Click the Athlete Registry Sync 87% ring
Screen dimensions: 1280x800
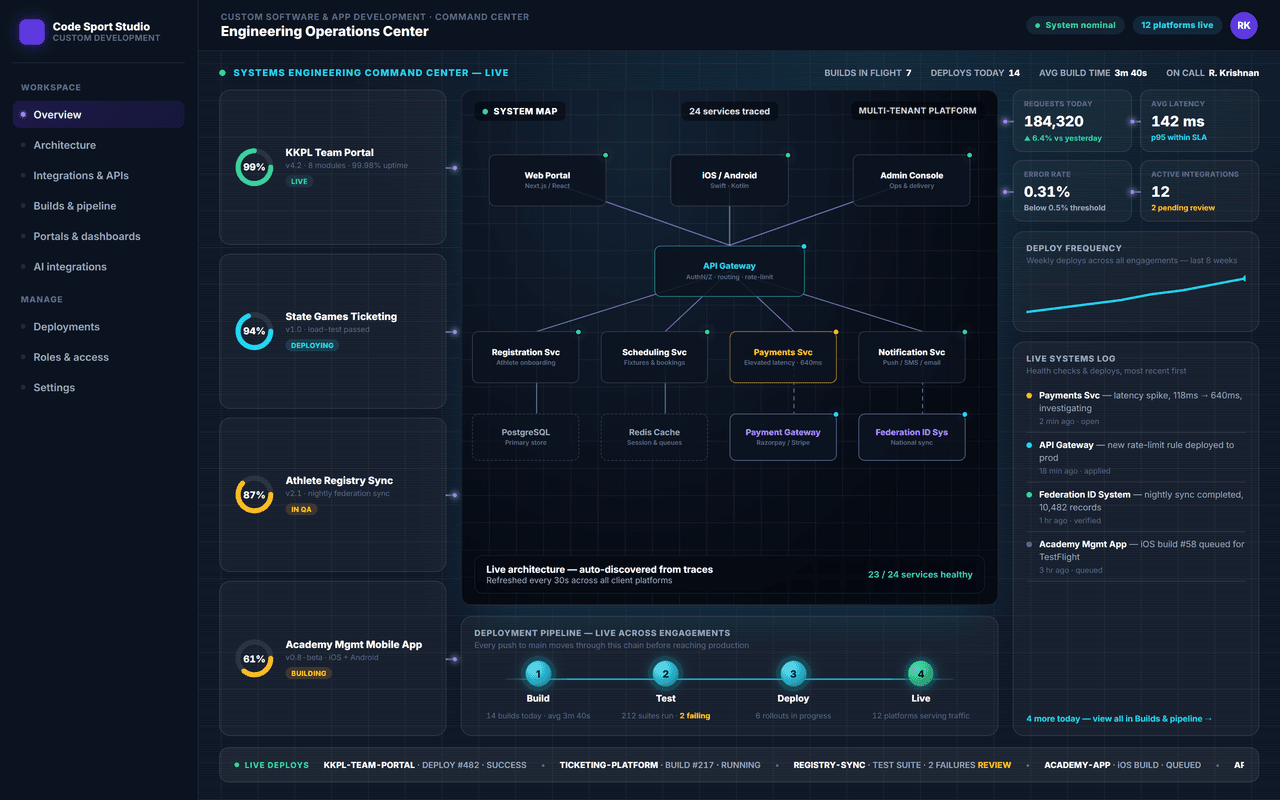coord(254,495)
